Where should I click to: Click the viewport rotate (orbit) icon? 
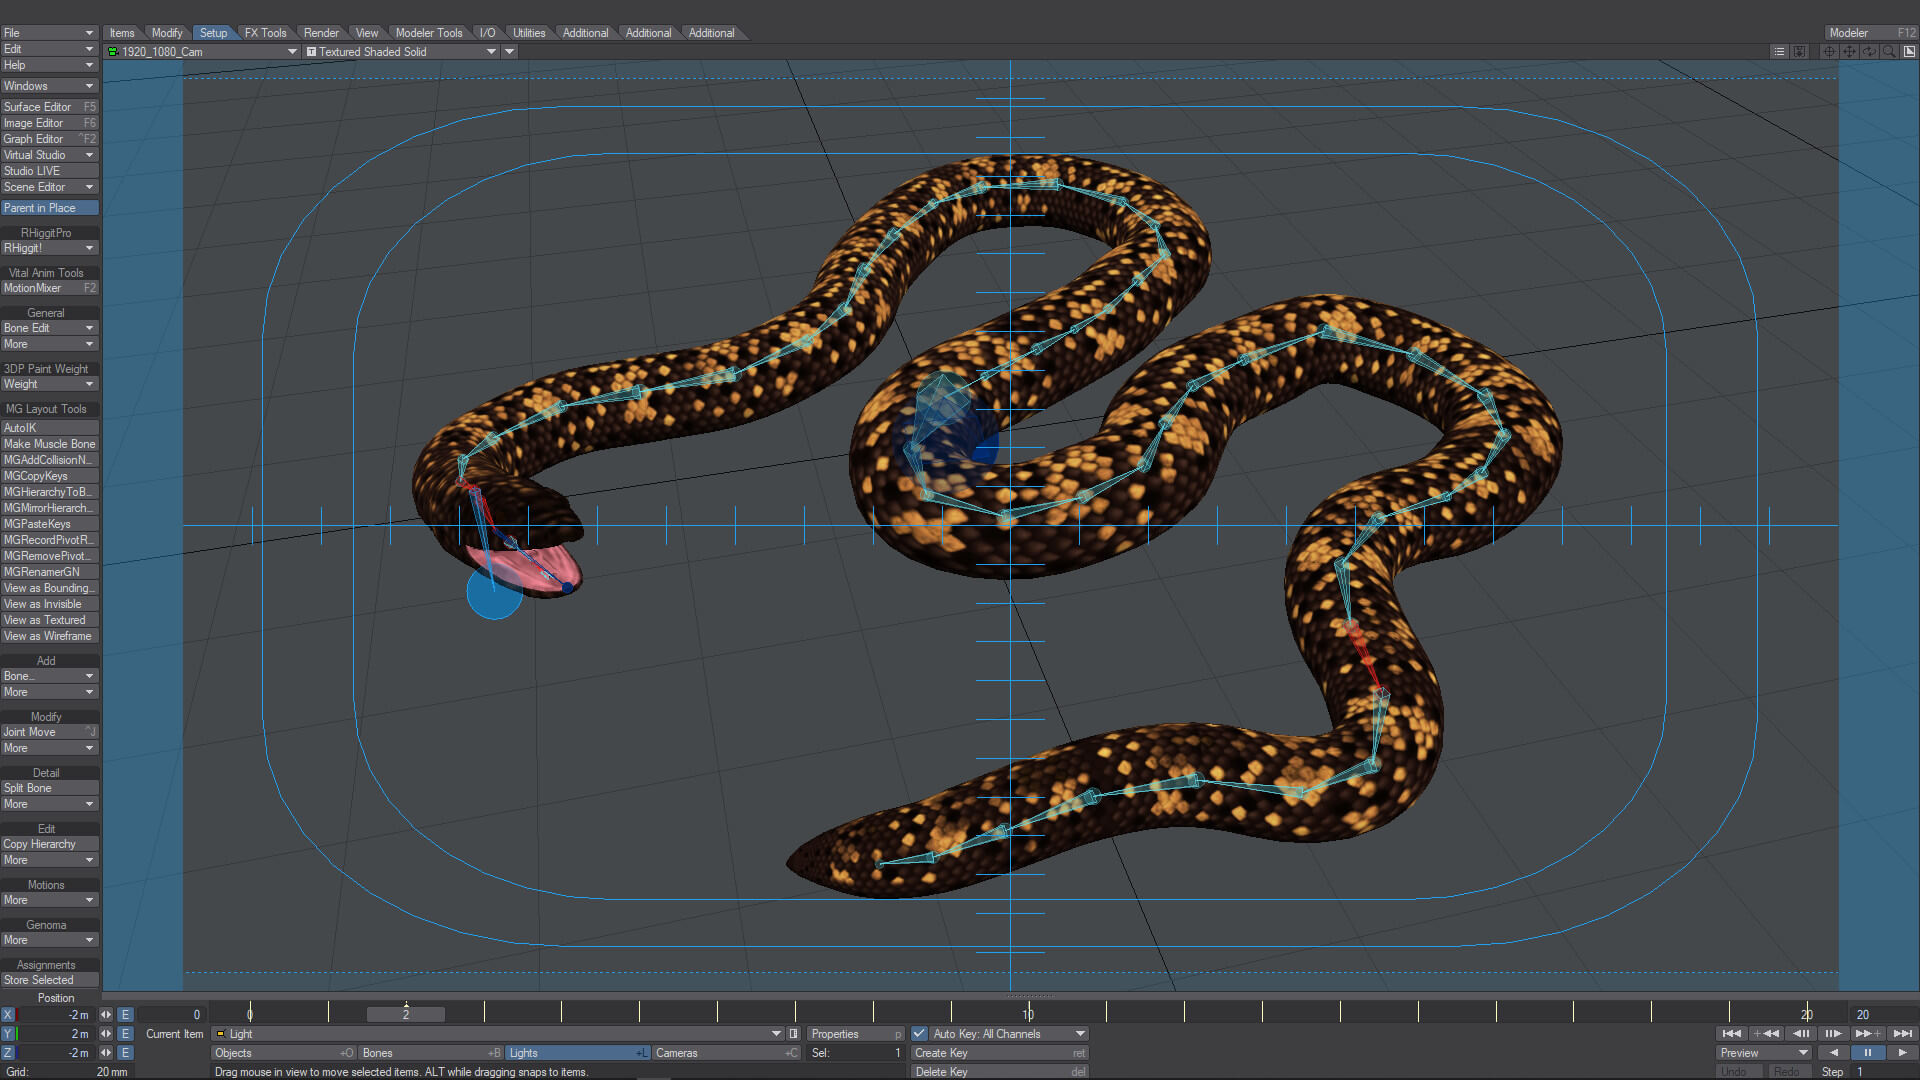[1869, 51]
